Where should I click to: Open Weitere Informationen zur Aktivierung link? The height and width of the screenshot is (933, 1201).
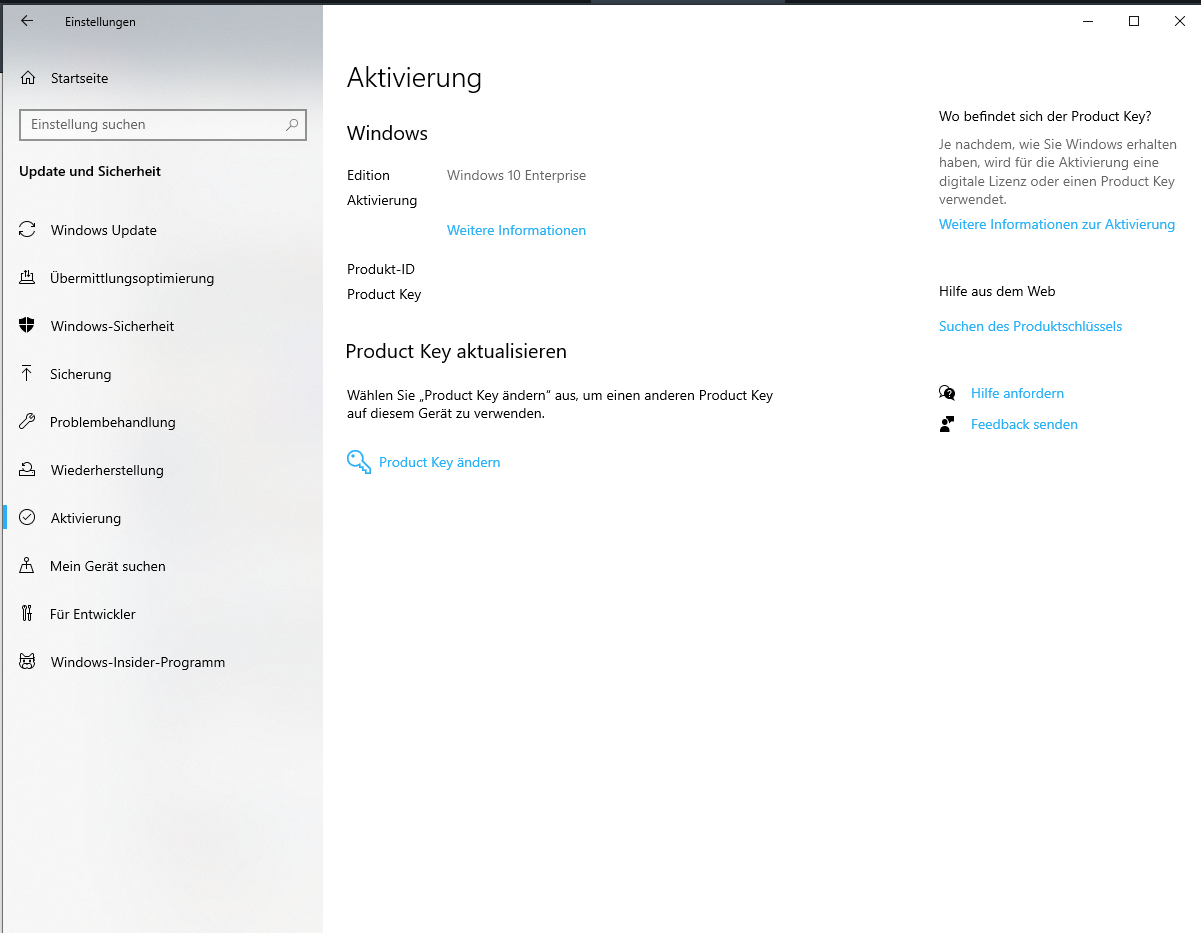(1057, 225)
